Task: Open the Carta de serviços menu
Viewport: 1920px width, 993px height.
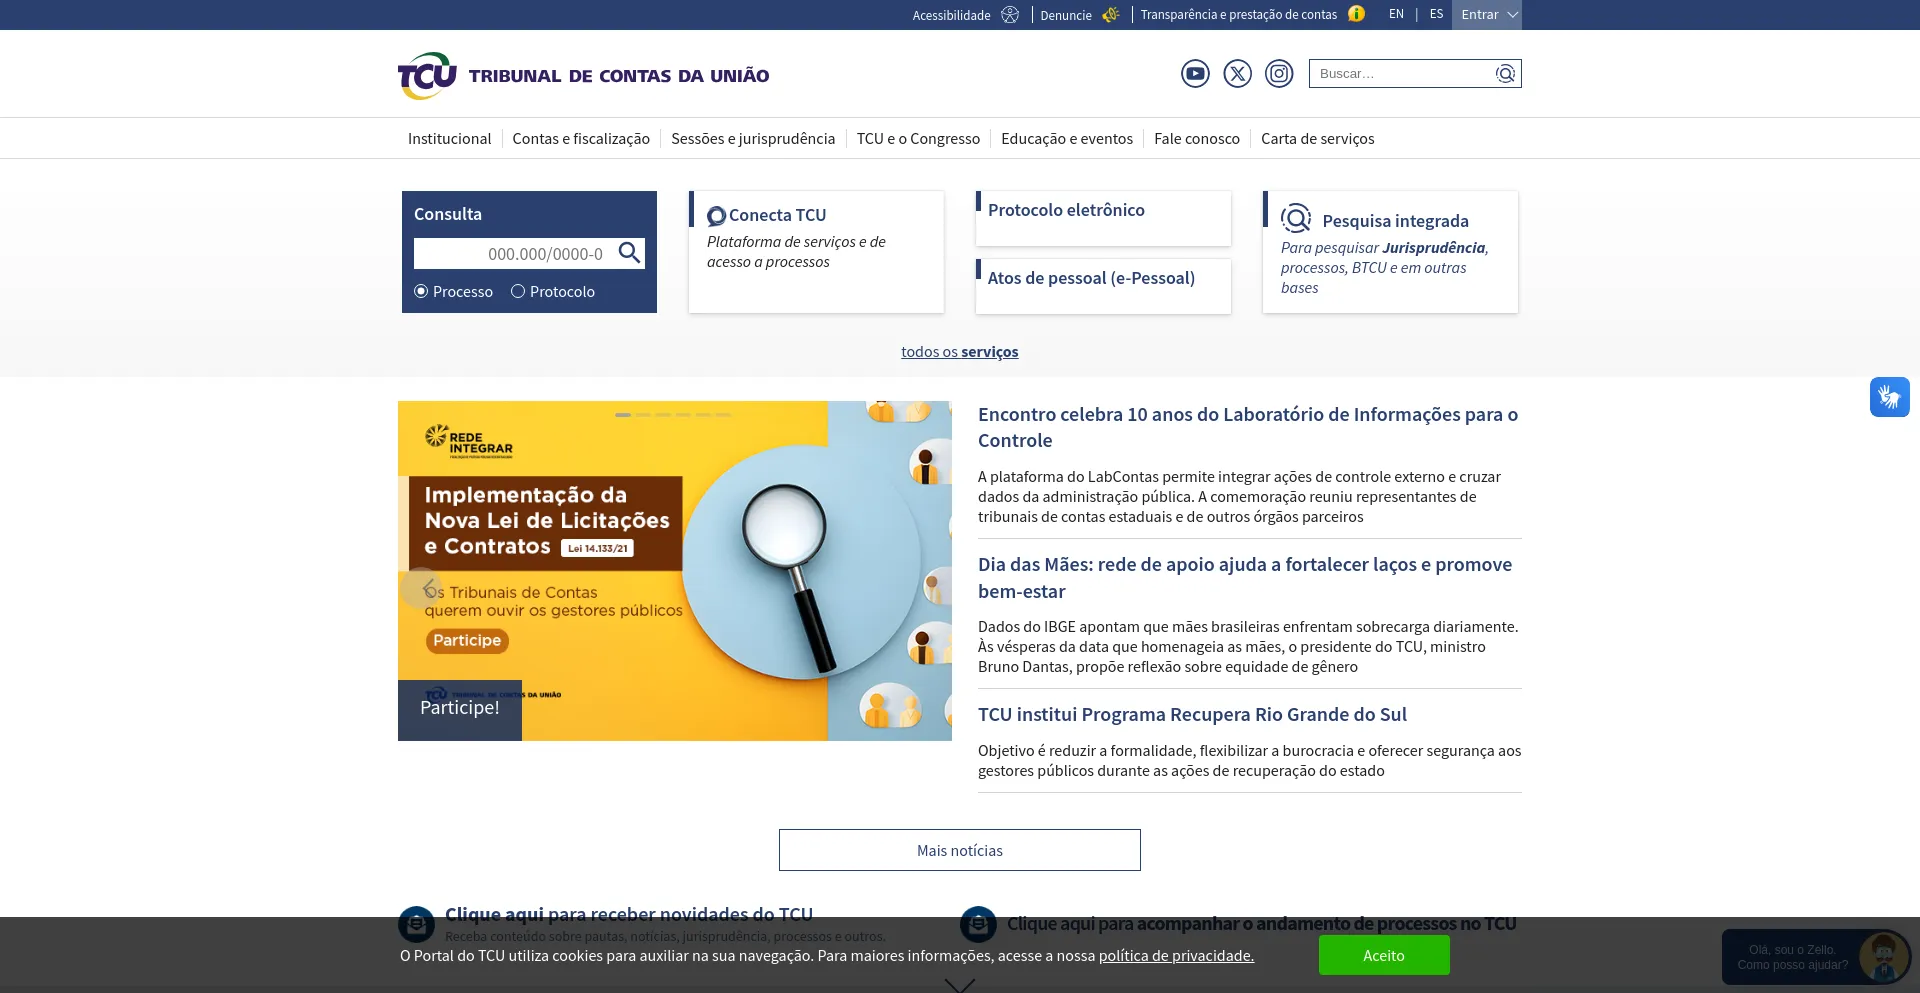Action: [1318, 138]
